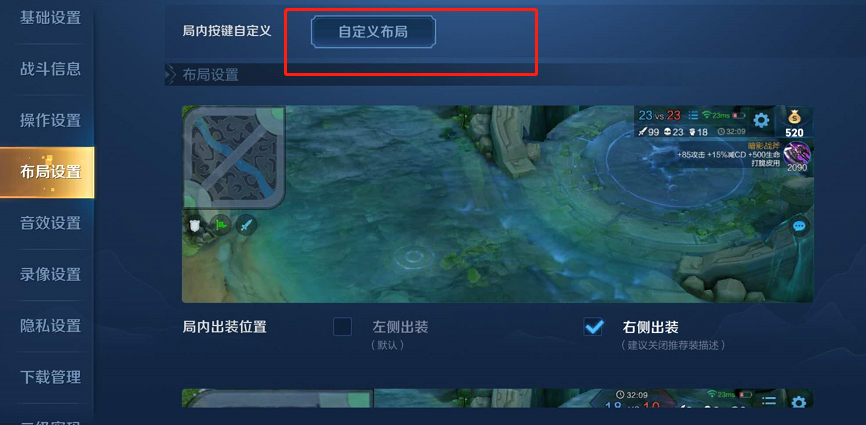Open the 基础设置 tab
The height and width of the screenshot is (425, 866).
(50, 18)
